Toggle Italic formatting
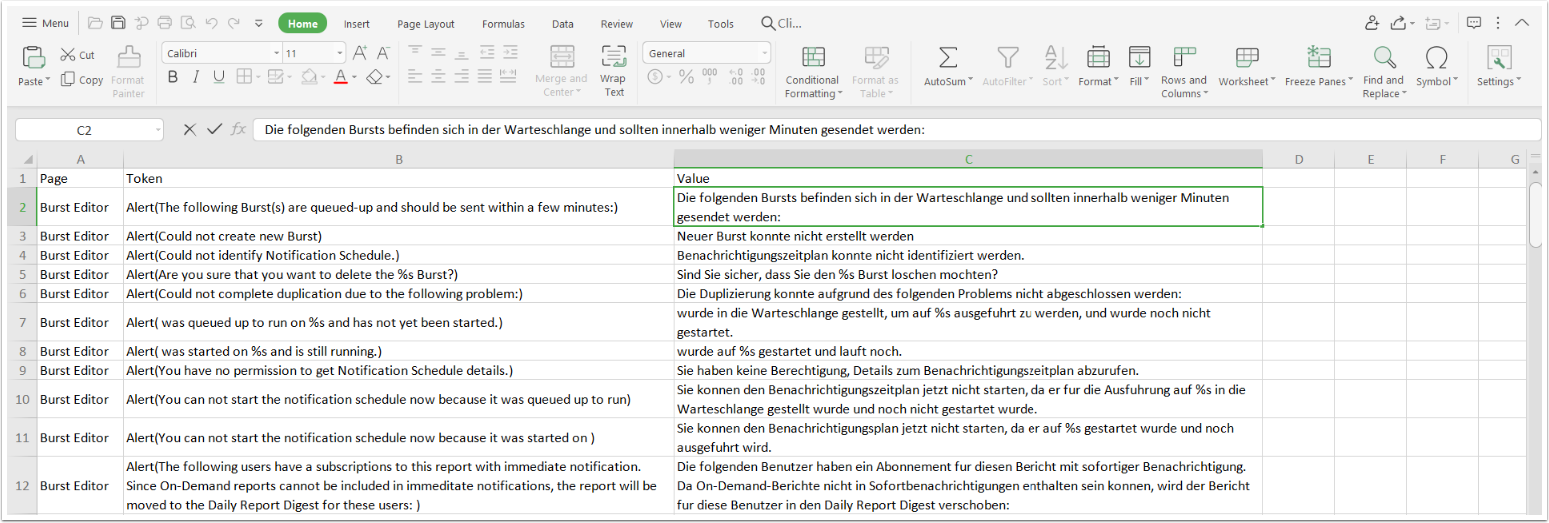Image resolution: width=1549 pixels, height=523 pixels. coord(195,77)
